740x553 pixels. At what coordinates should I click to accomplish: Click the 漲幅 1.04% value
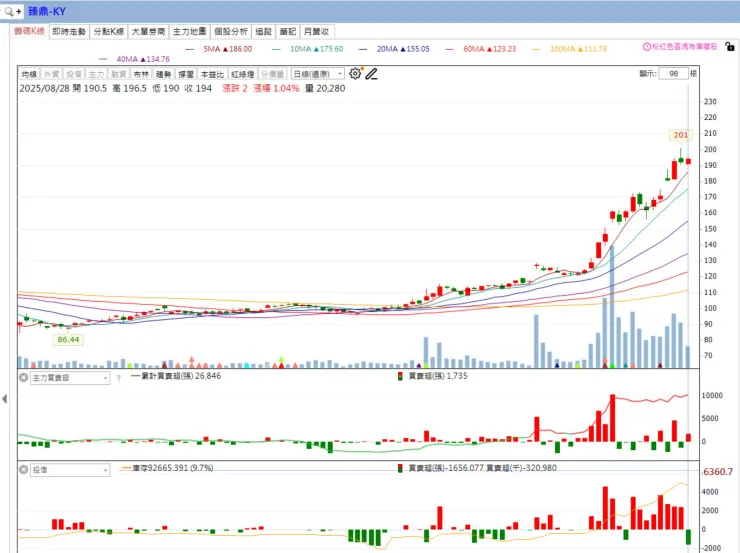click(276, 88)
